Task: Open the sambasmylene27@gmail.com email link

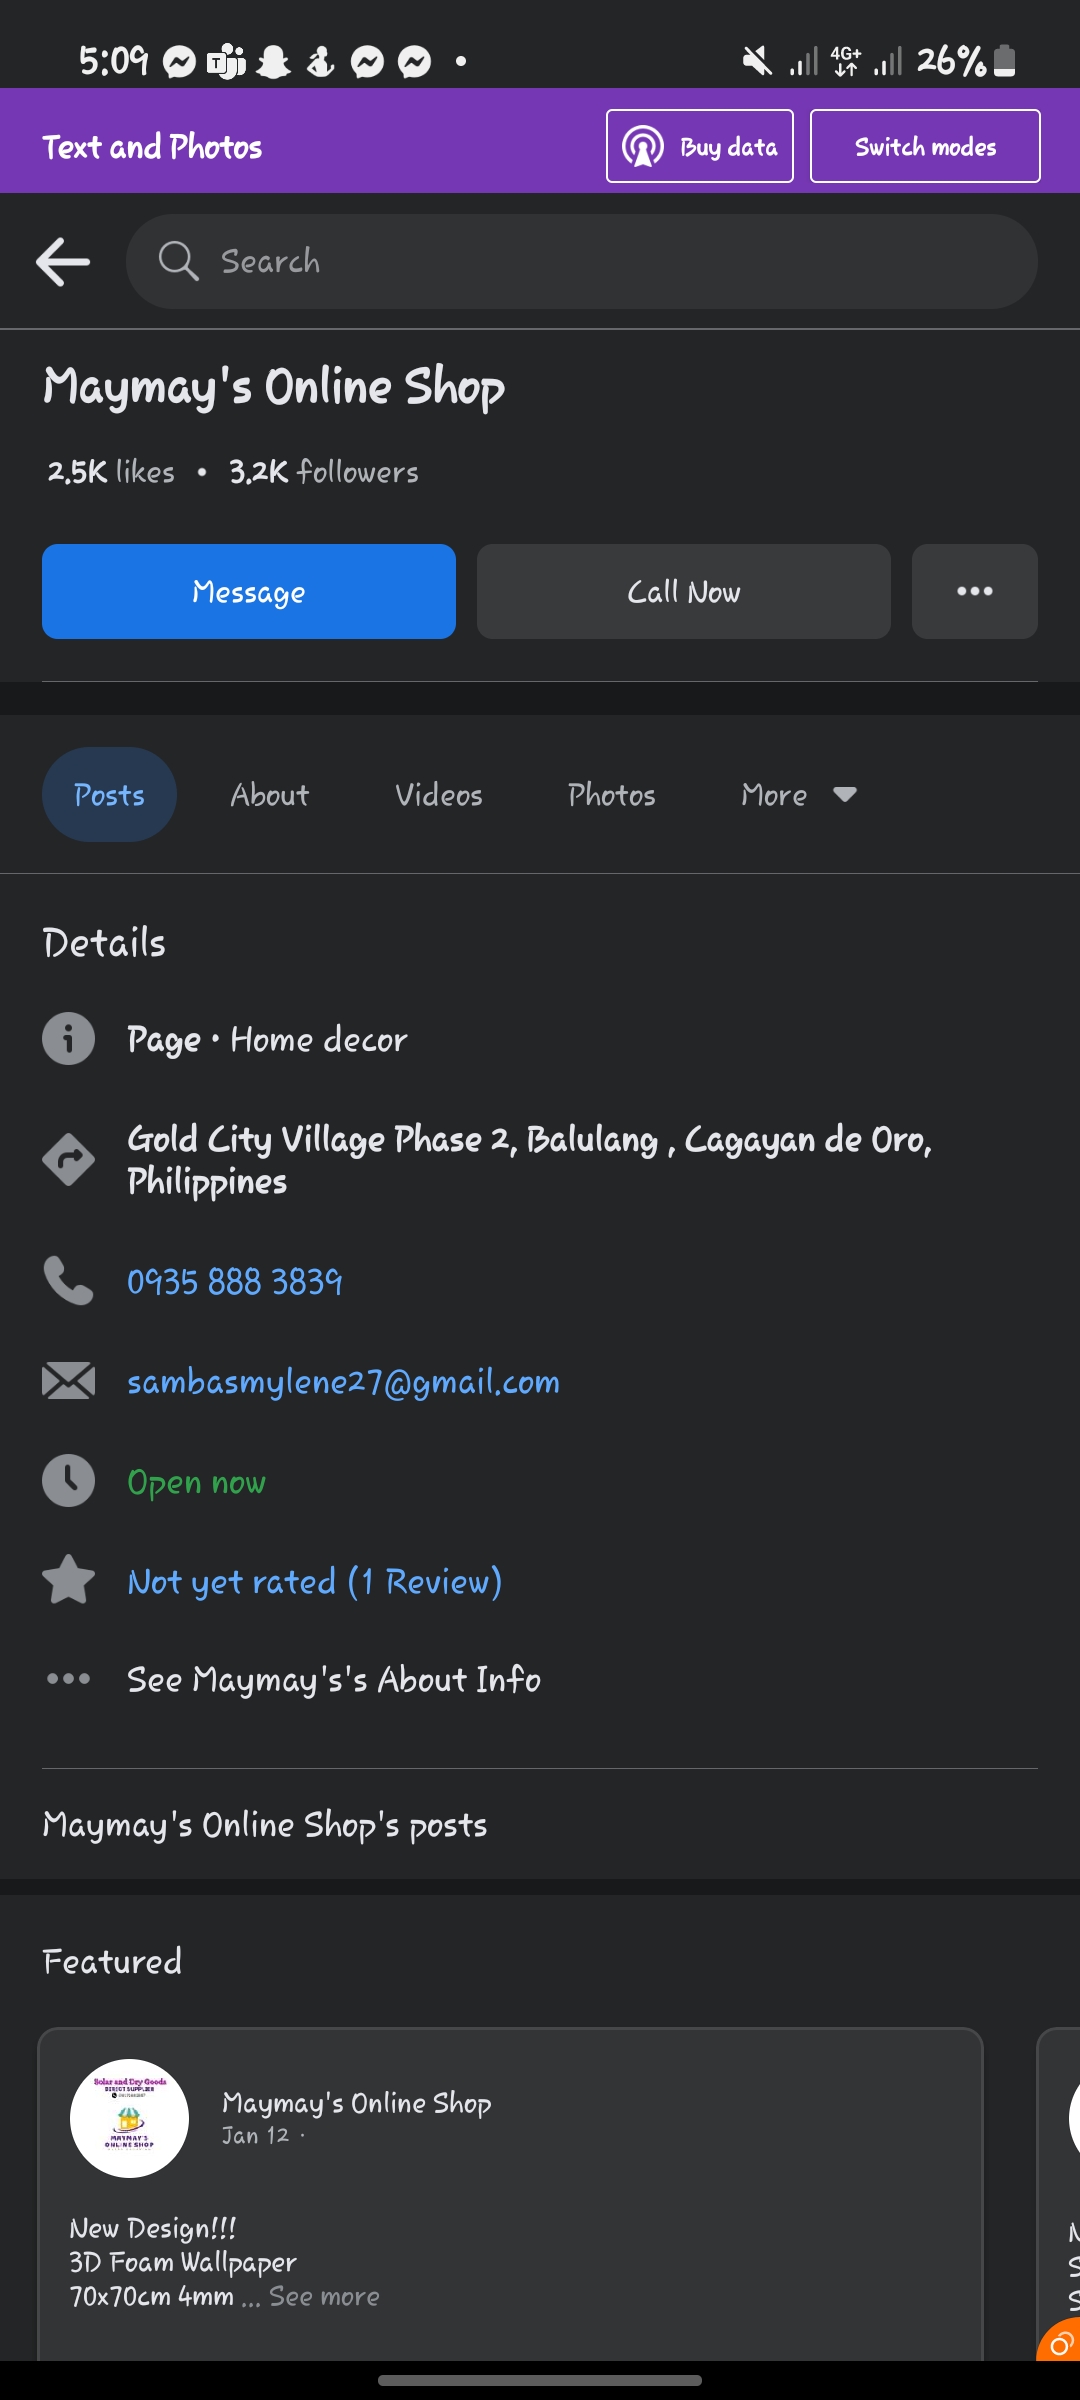Action: (343, 1382)
